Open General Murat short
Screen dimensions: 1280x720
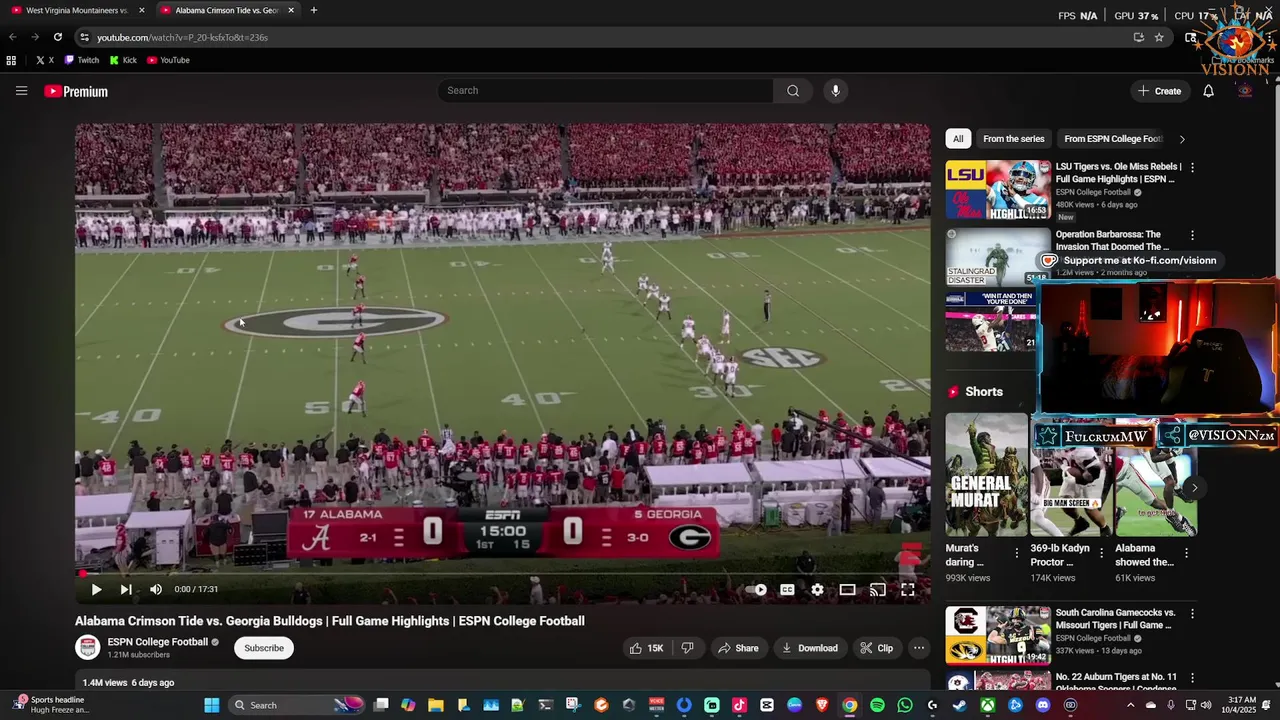pos(986,474)
